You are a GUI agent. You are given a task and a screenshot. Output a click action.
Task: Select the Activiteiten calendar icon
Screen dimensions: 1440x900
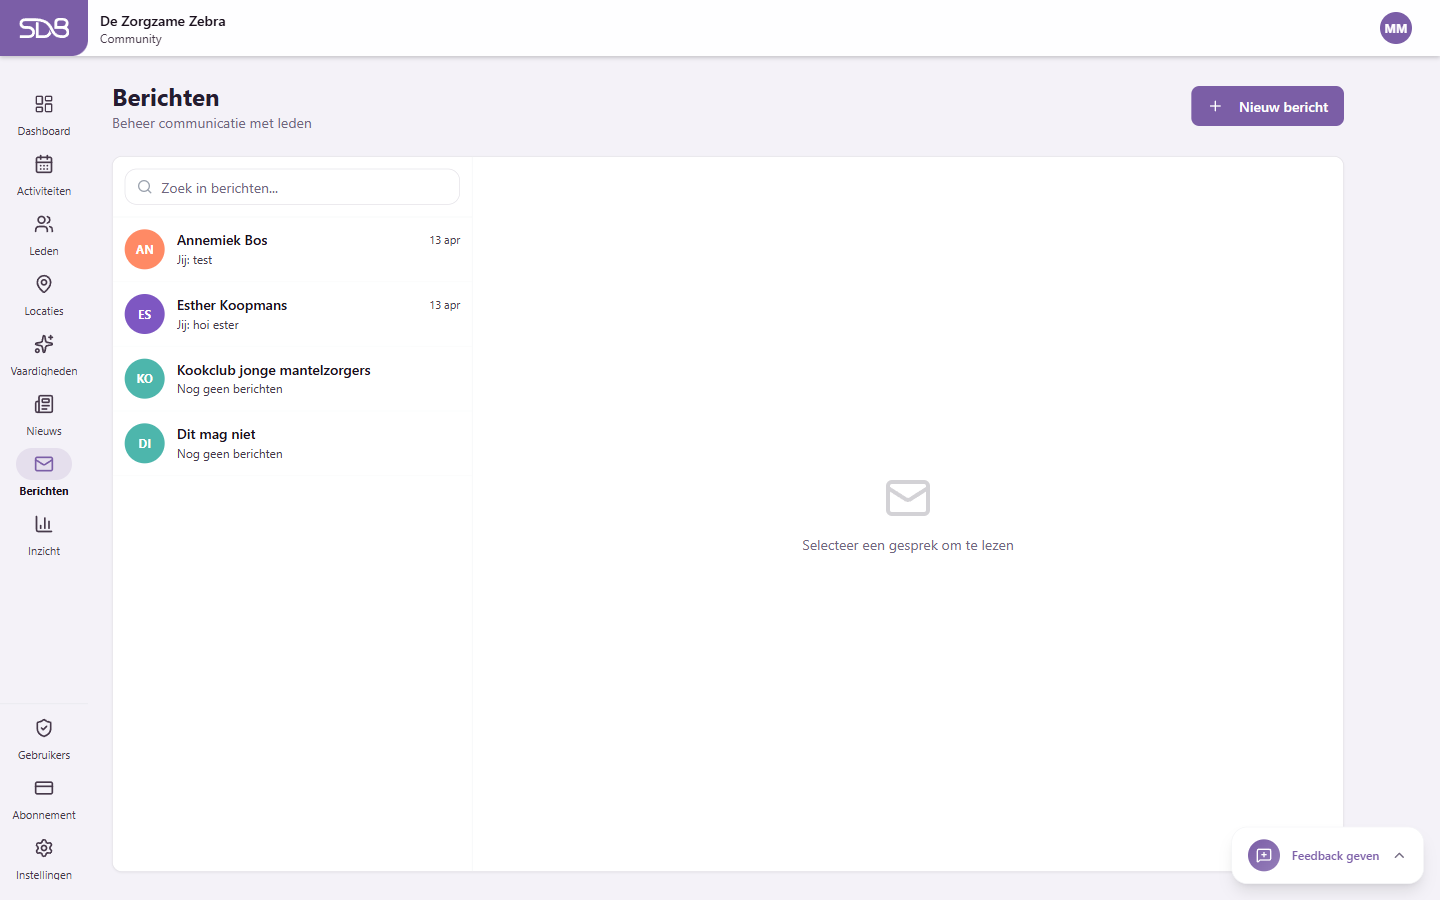pyautogui.click(x=44, y=164)
